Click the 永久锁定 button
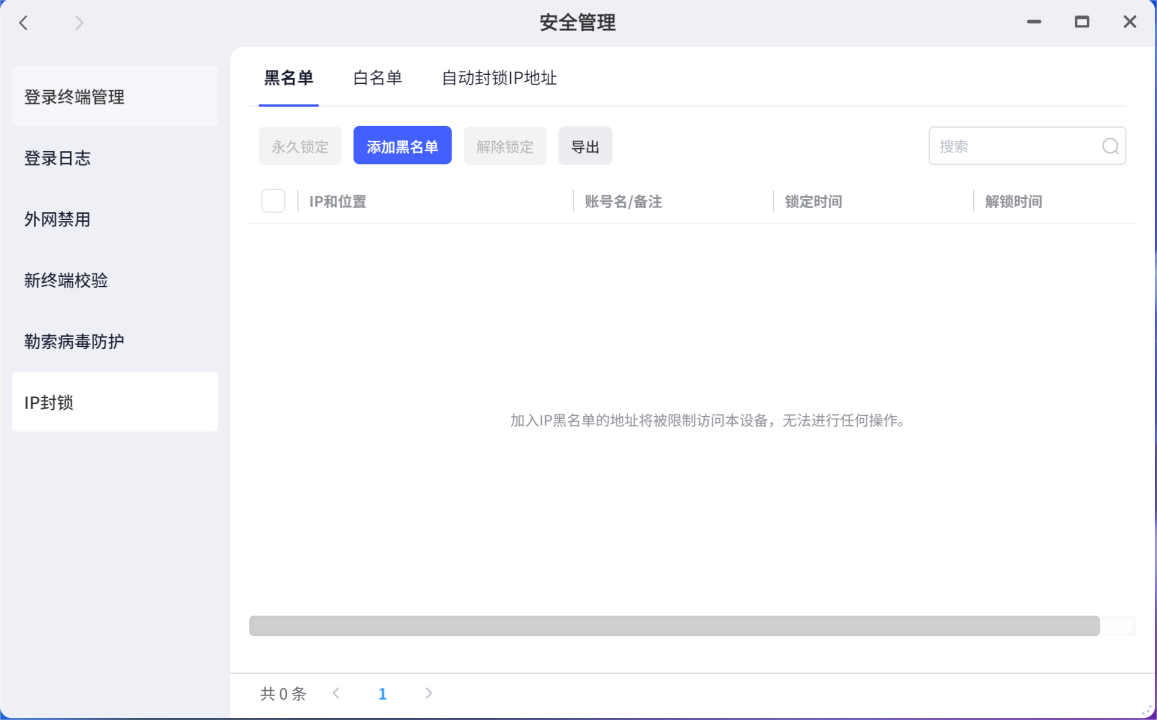Image resolution: width=1157 pixels, height=720 pixels. tap(300, 146)
